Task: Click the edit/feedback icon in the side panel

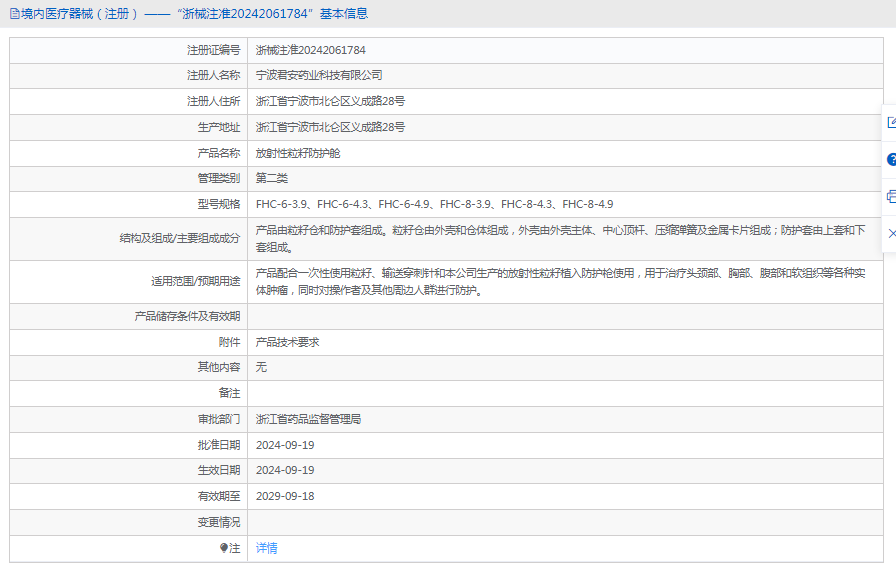Action: pyautogui.click(x=891, y=122)
